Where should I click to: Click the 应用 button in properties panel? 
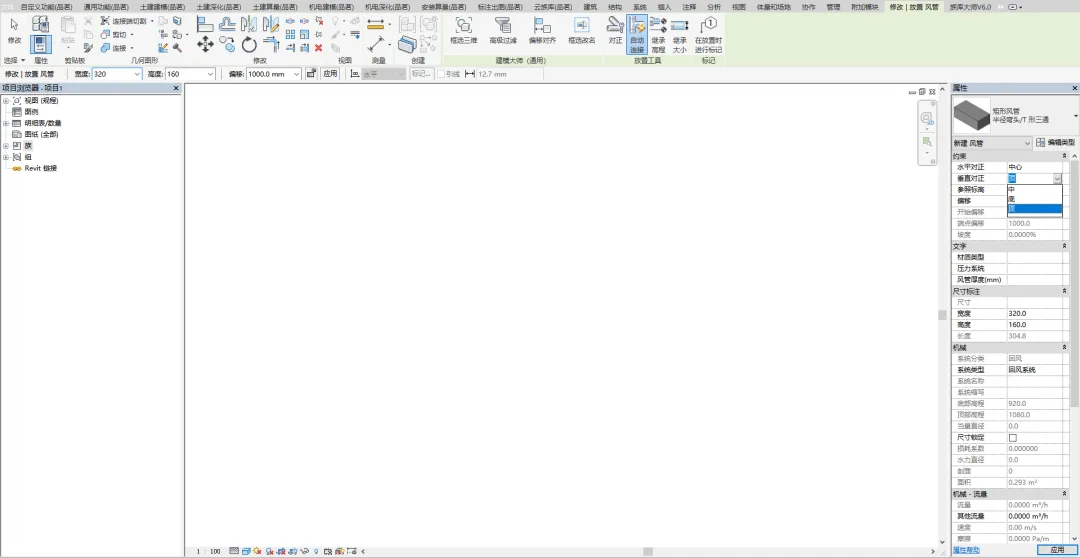(x=1057, y=550)
